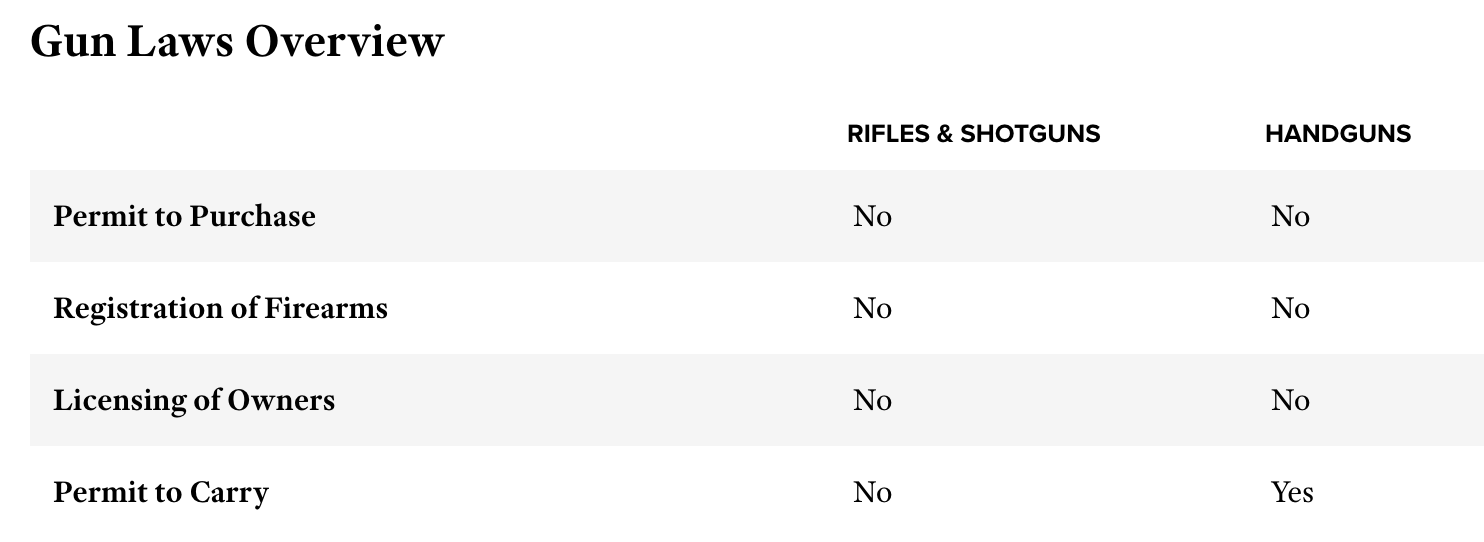Click the word Firearms in the row label
1484x542 pixels.
[325, 308]
